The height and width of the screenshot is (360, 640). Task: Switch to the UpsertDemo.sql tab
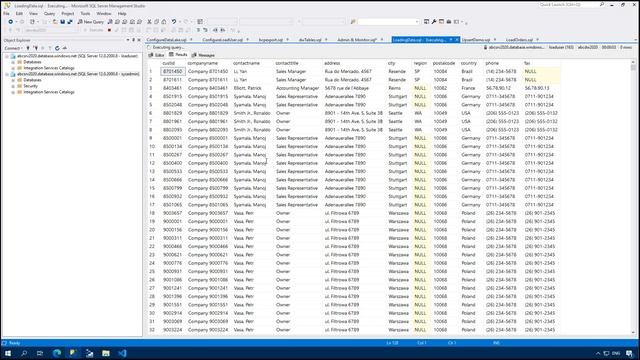pos(476,40)
